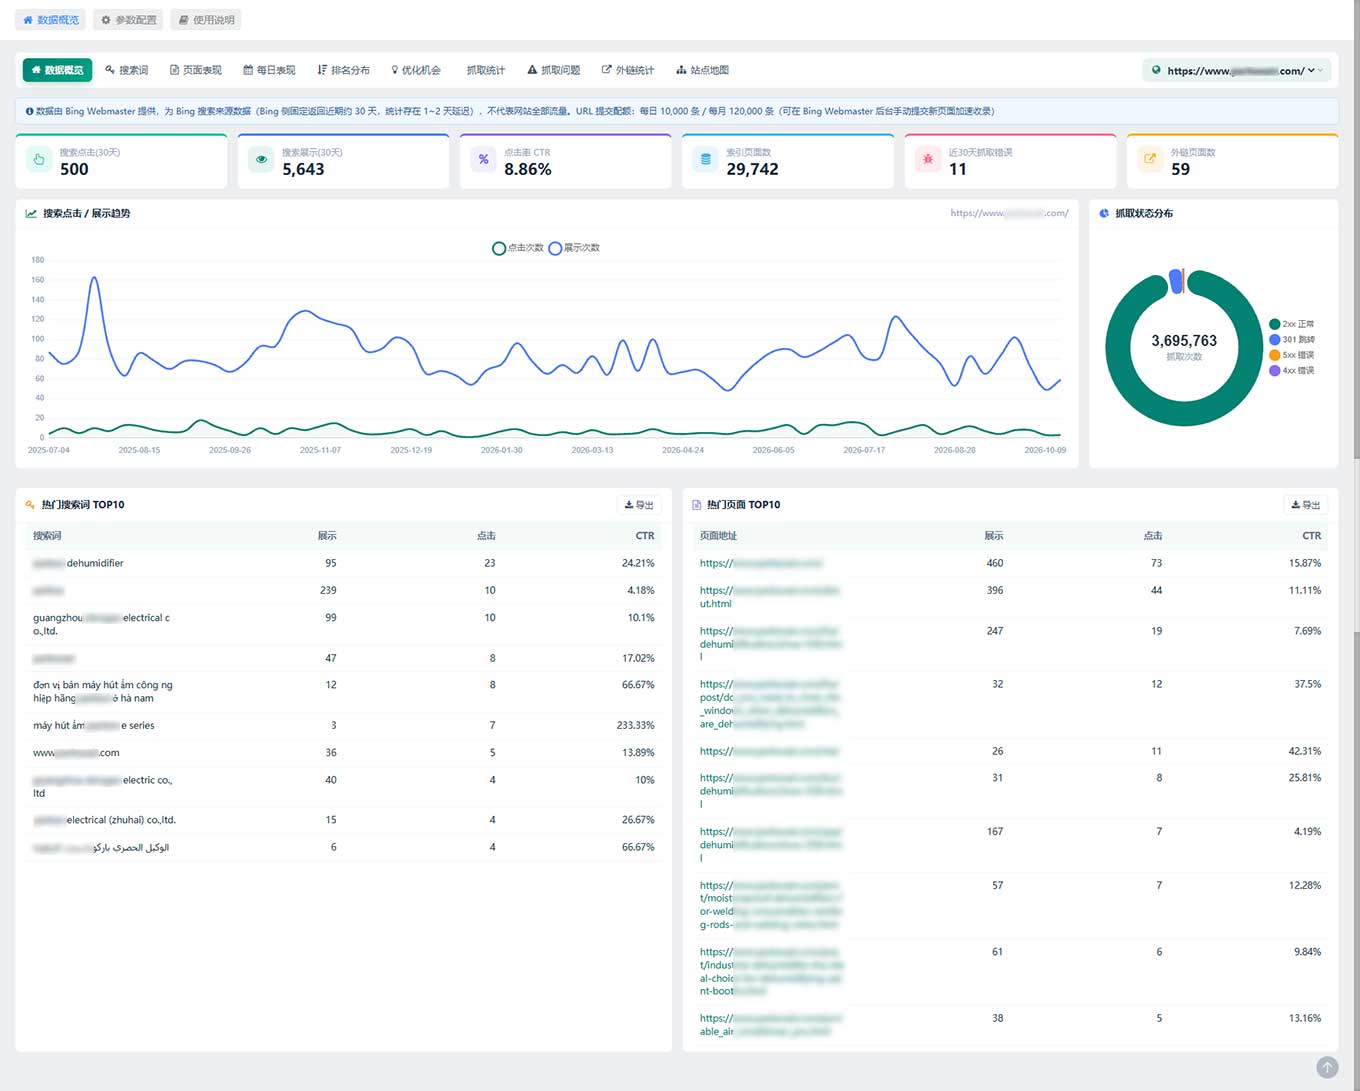Viewport: 1360px width, 1091px height.
Task: Sort top keywords by CTR column header
Action: [x=645, y=536]
